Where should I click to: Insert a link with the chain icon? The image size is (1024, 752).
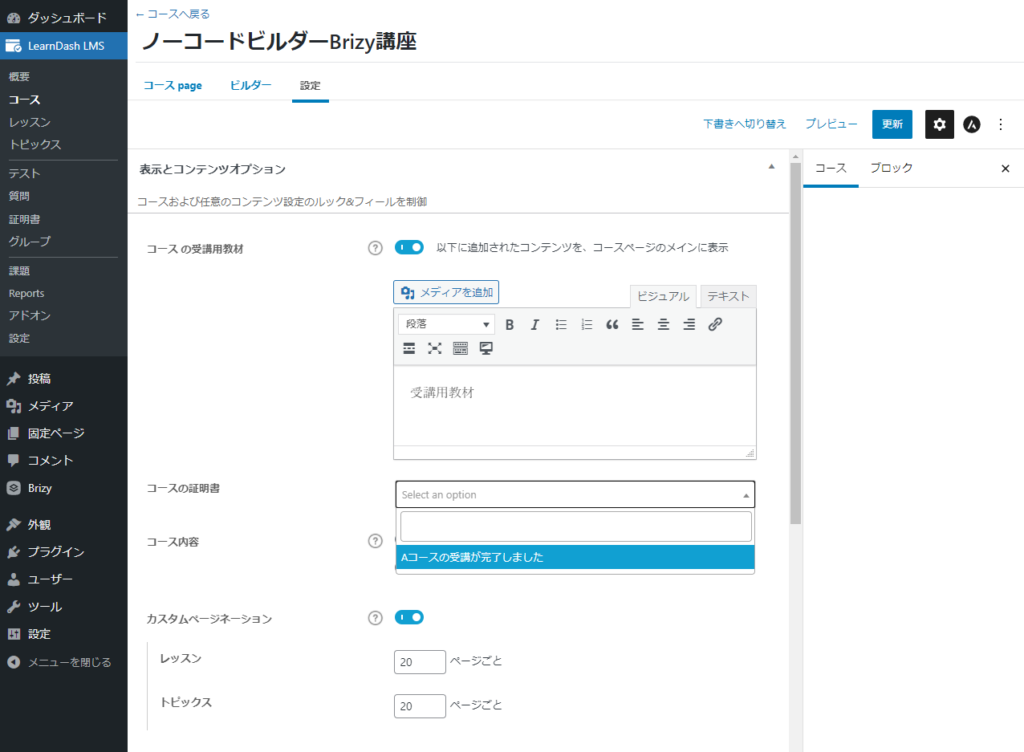click(715, 324)
